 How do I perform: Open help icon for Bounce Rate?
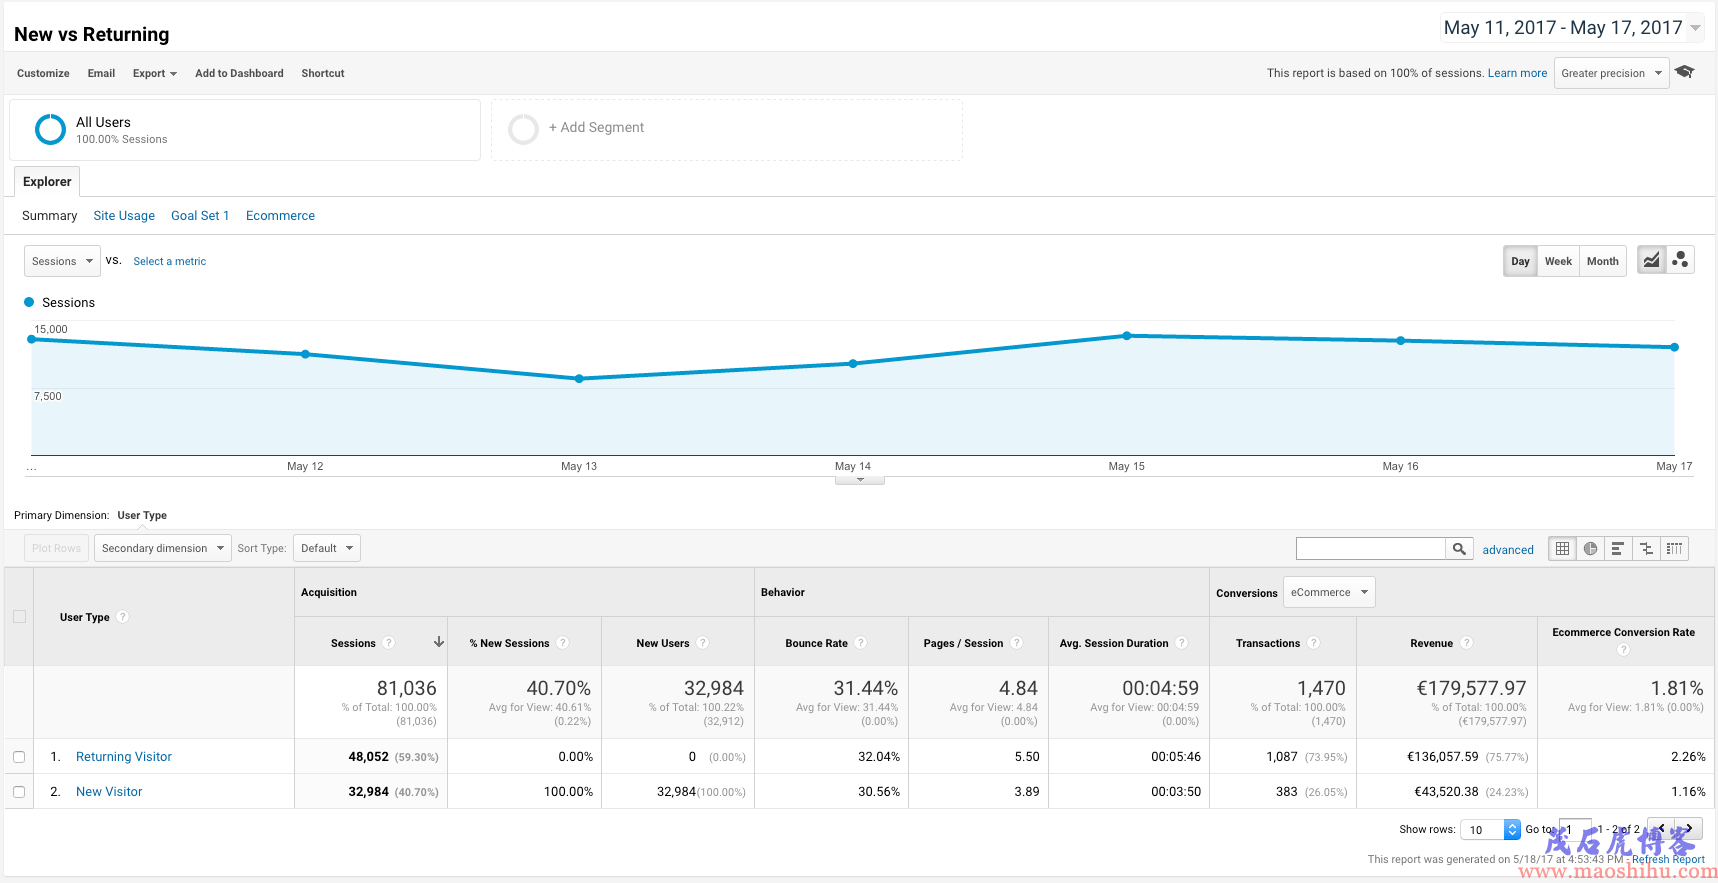tap(861, 643)
